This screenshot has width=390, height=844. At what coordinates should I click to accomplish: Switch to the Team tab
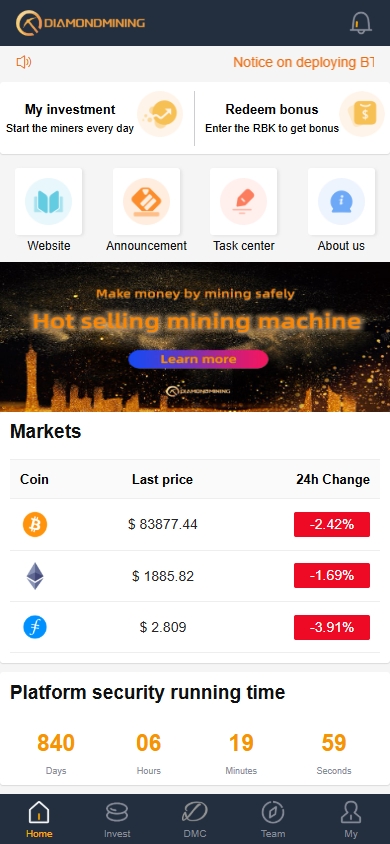[x=273, y=820]
